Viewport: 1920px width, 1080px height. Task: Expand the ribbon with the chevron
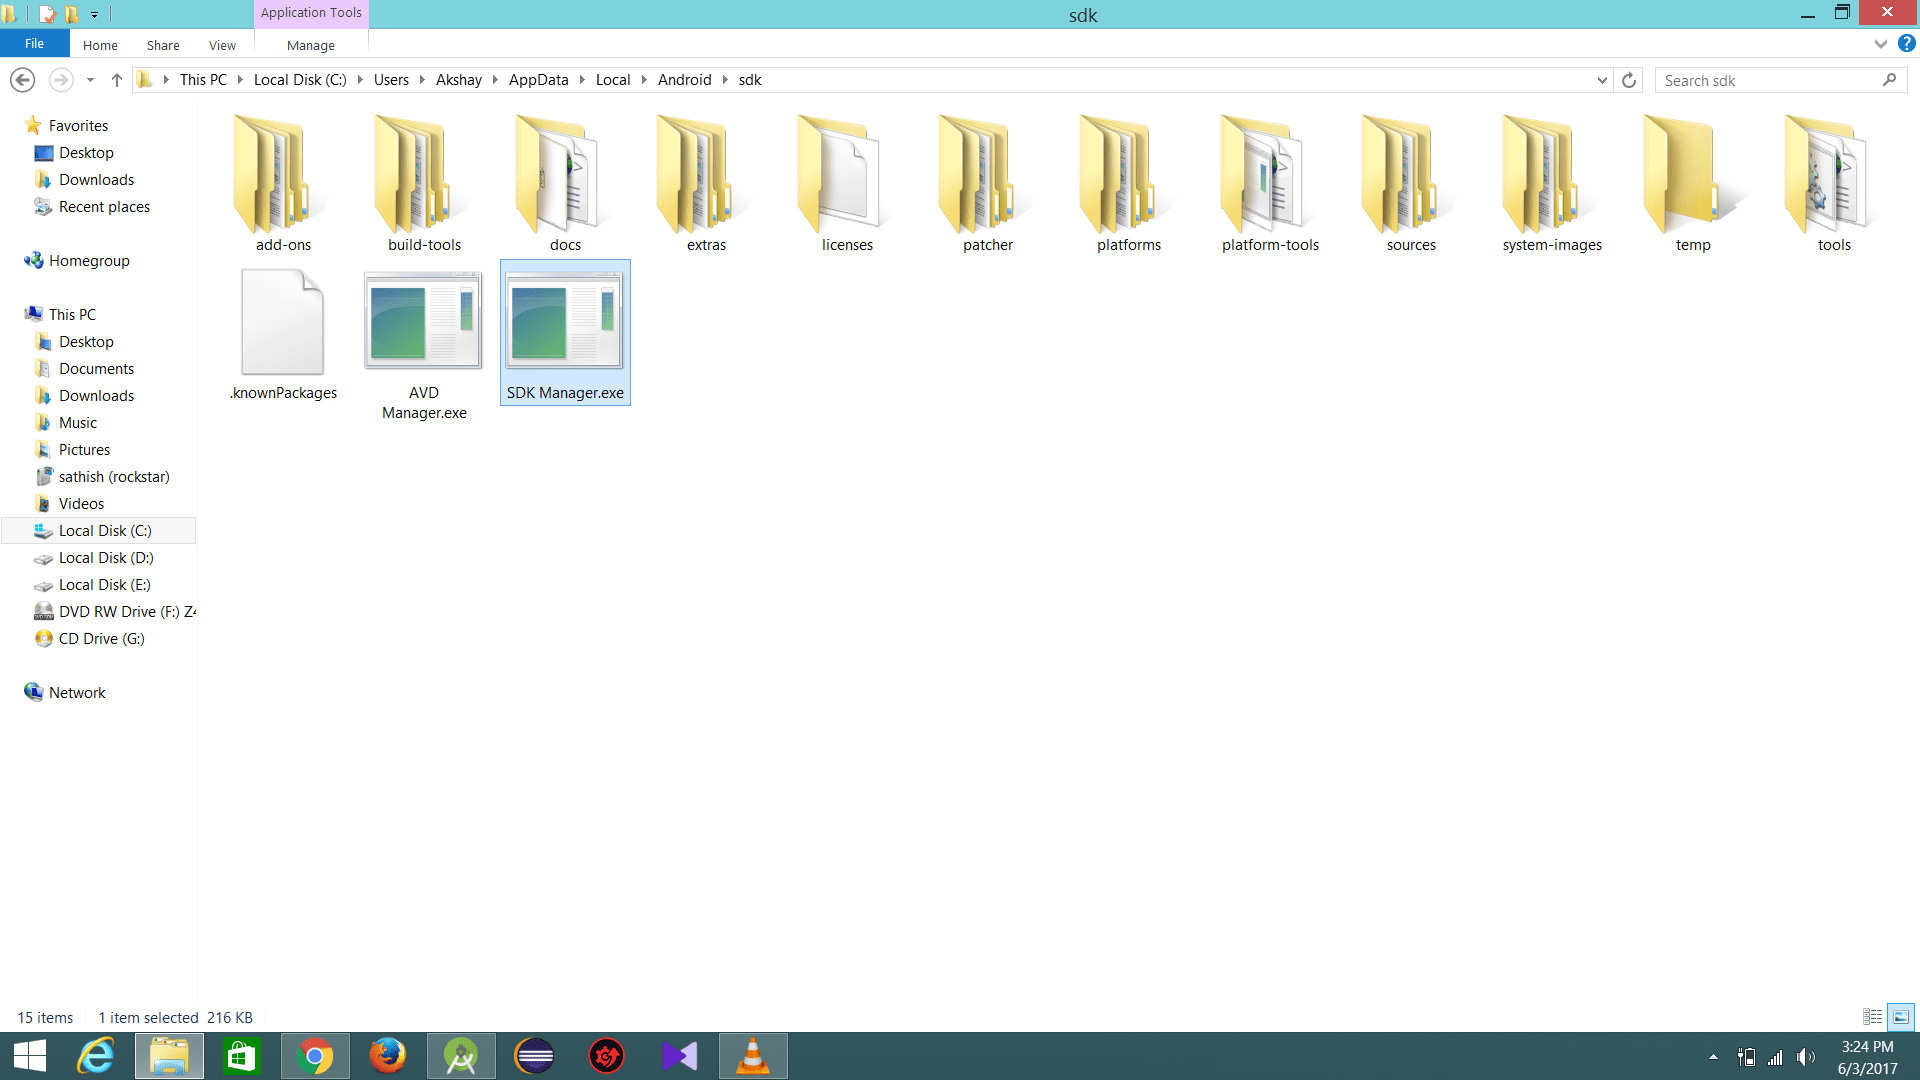(1880, 44)
